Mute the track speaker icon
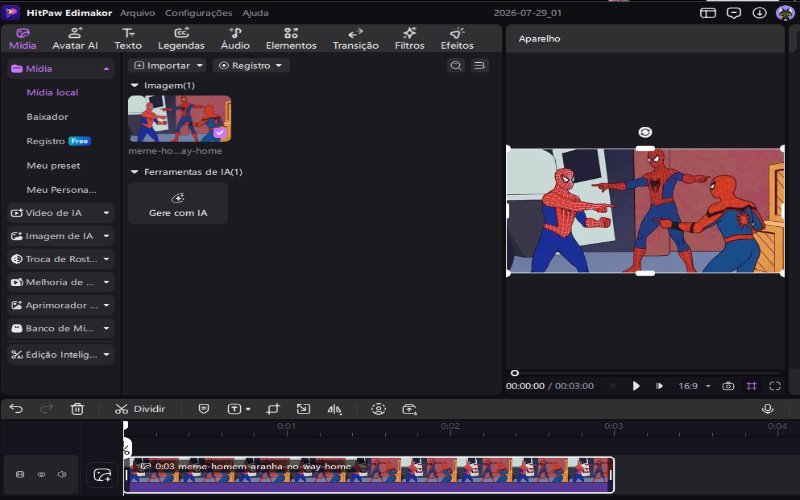This screenshot has height=500, width=800. pos(62,474)
